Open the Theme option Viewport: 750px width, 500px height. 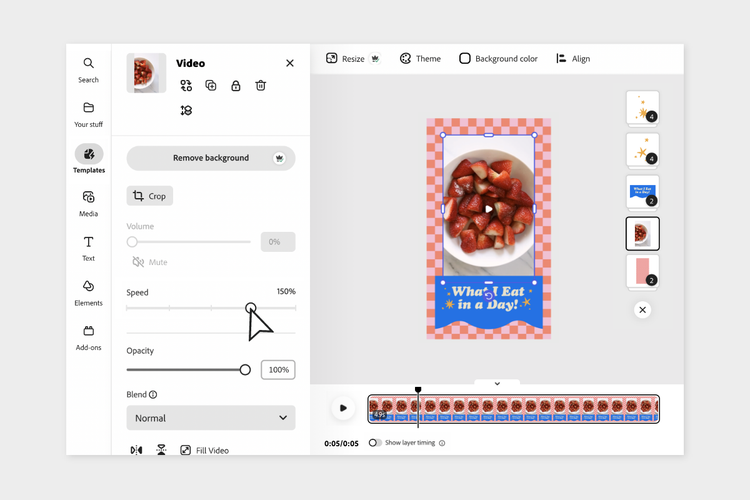420,59
